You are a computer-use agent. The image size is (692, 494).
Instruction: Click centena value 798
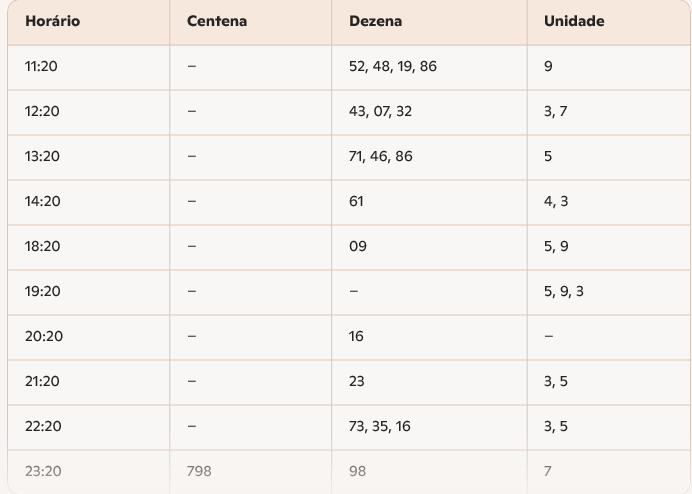point(198,471)
